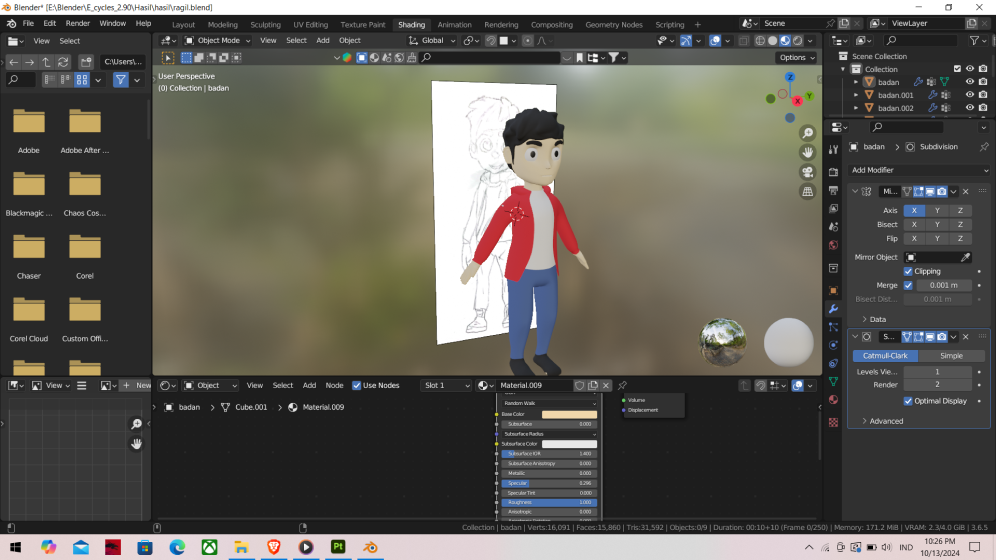This screenshot has height=560, width=996.
Task: Open Windows Start menu
Action: click(15, 547)
